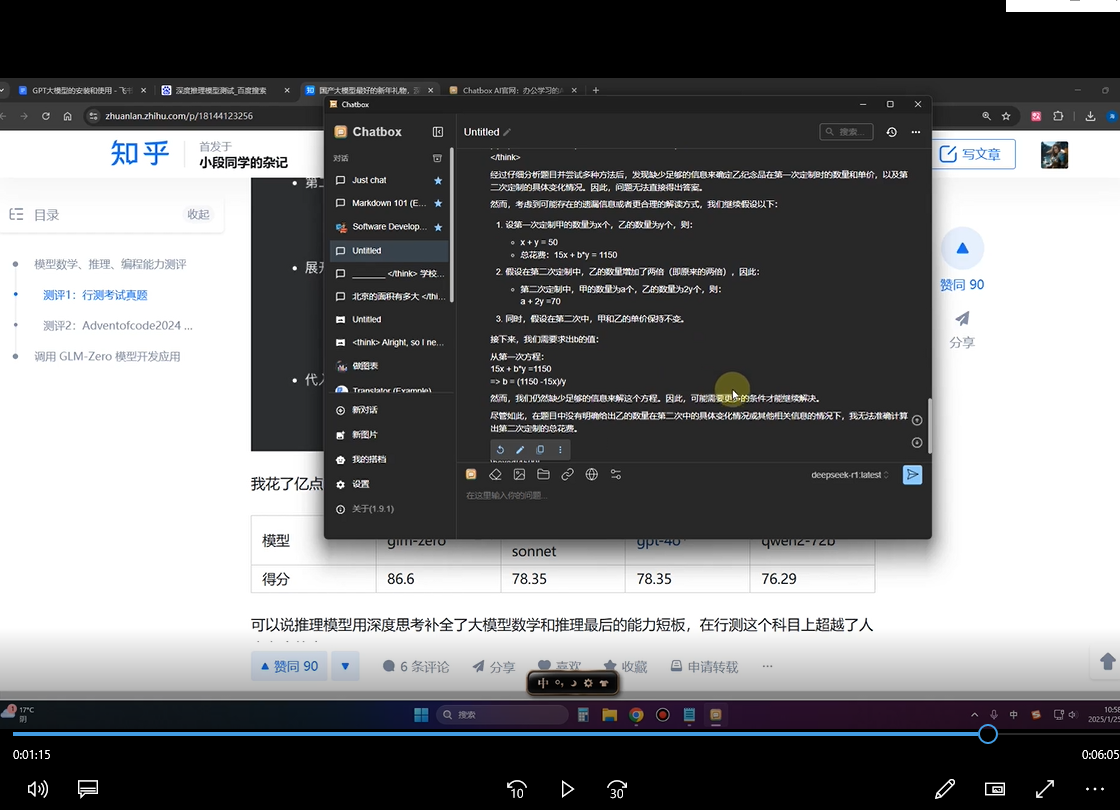Toggle captions in video player
Viewport: 1120px width, 810px height.
88,789
